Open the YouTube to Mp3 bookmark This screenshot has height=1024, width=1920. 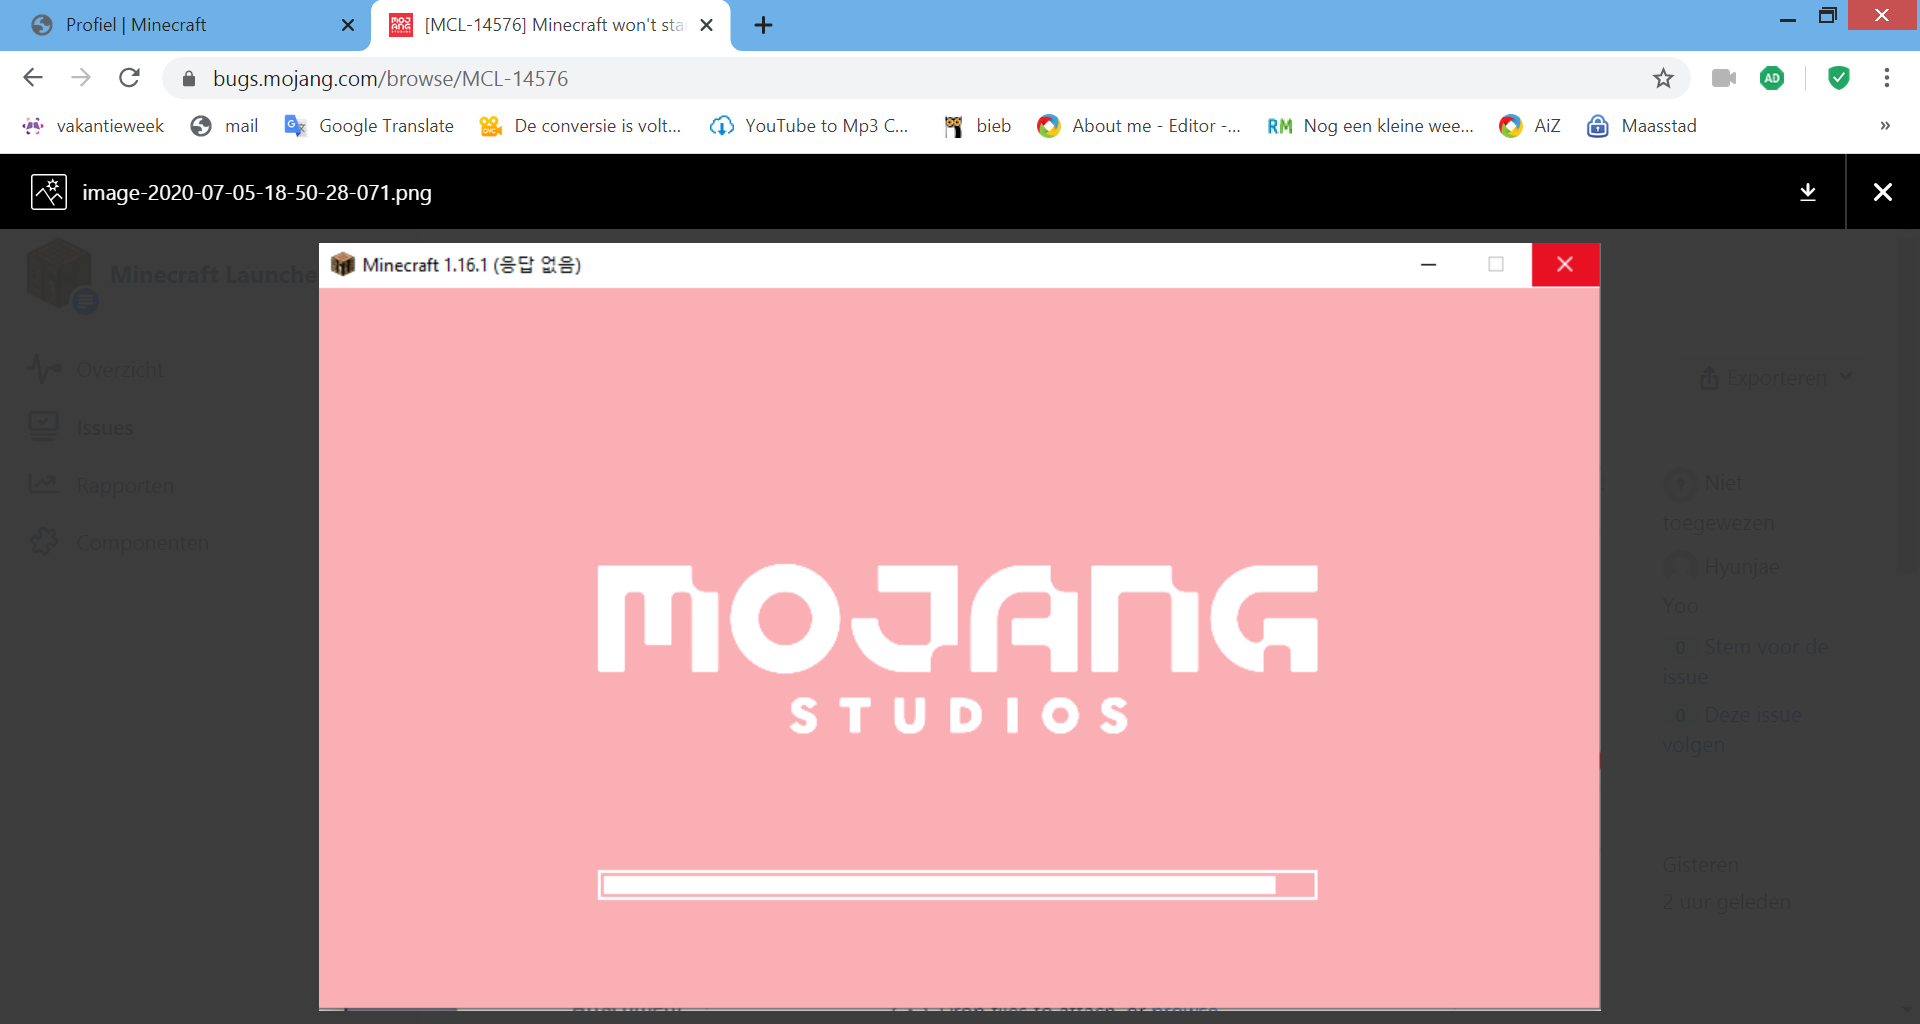point(809,126)
